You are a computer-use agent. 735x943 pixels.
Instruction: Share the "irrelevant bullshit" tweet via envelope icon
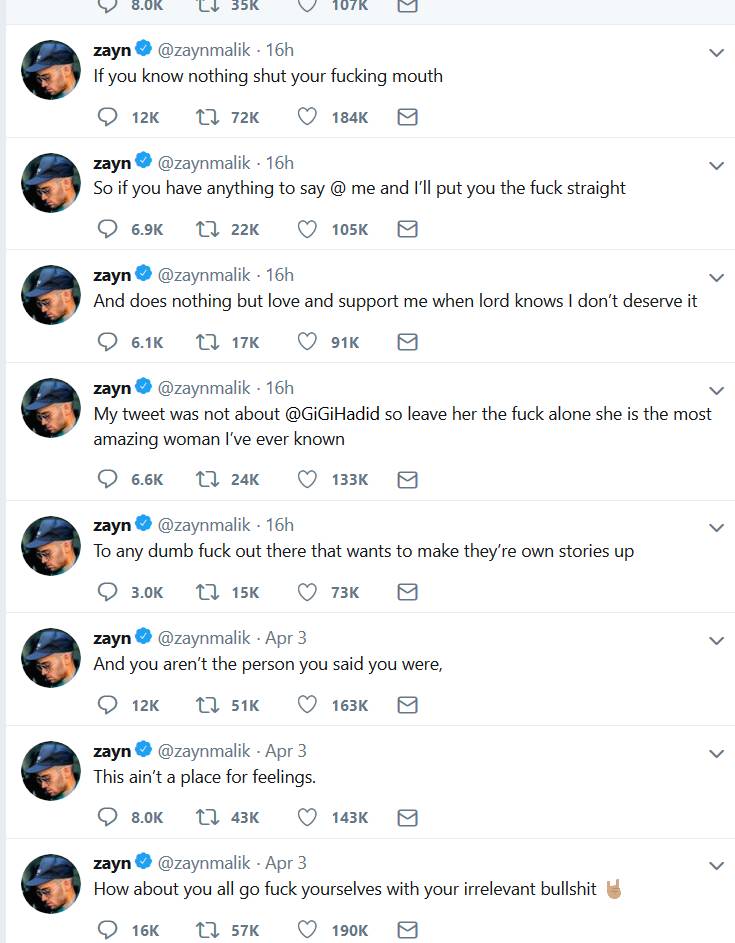pyautogui.click(x=407, y=930)
